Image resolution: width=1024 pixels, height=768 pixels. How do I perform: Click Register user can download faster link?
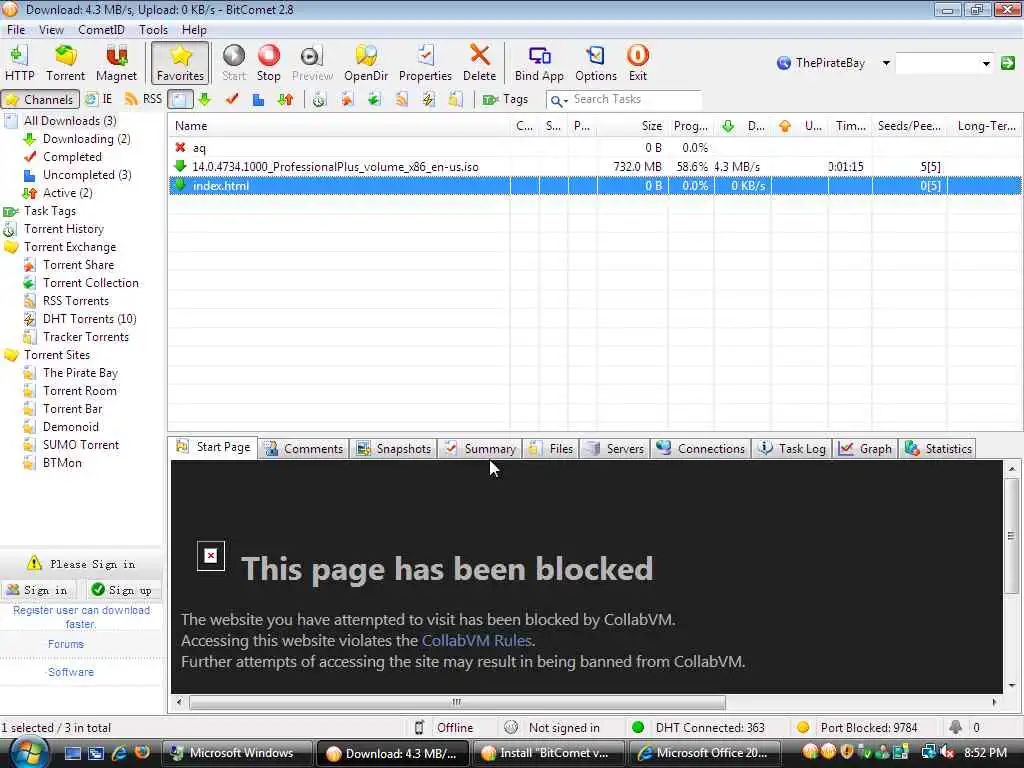click(82, 617)
